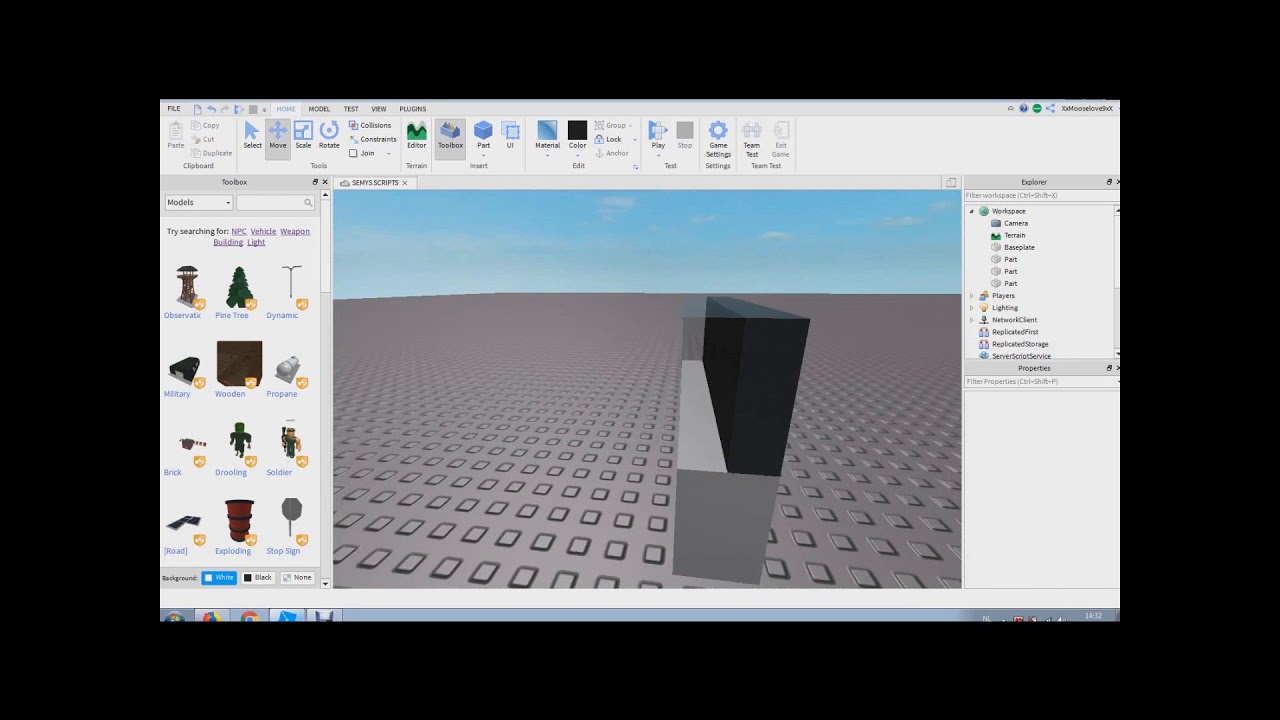The height and width of the screenshot is (720, 1280).
Task: Click the Undo arrow in quick access
Action: [211, 108]
